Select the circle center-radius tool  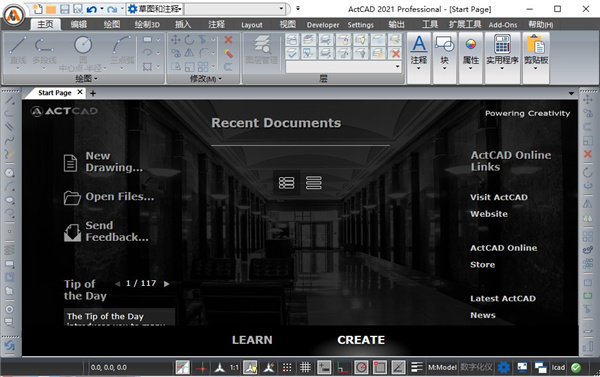pos(83,54)
